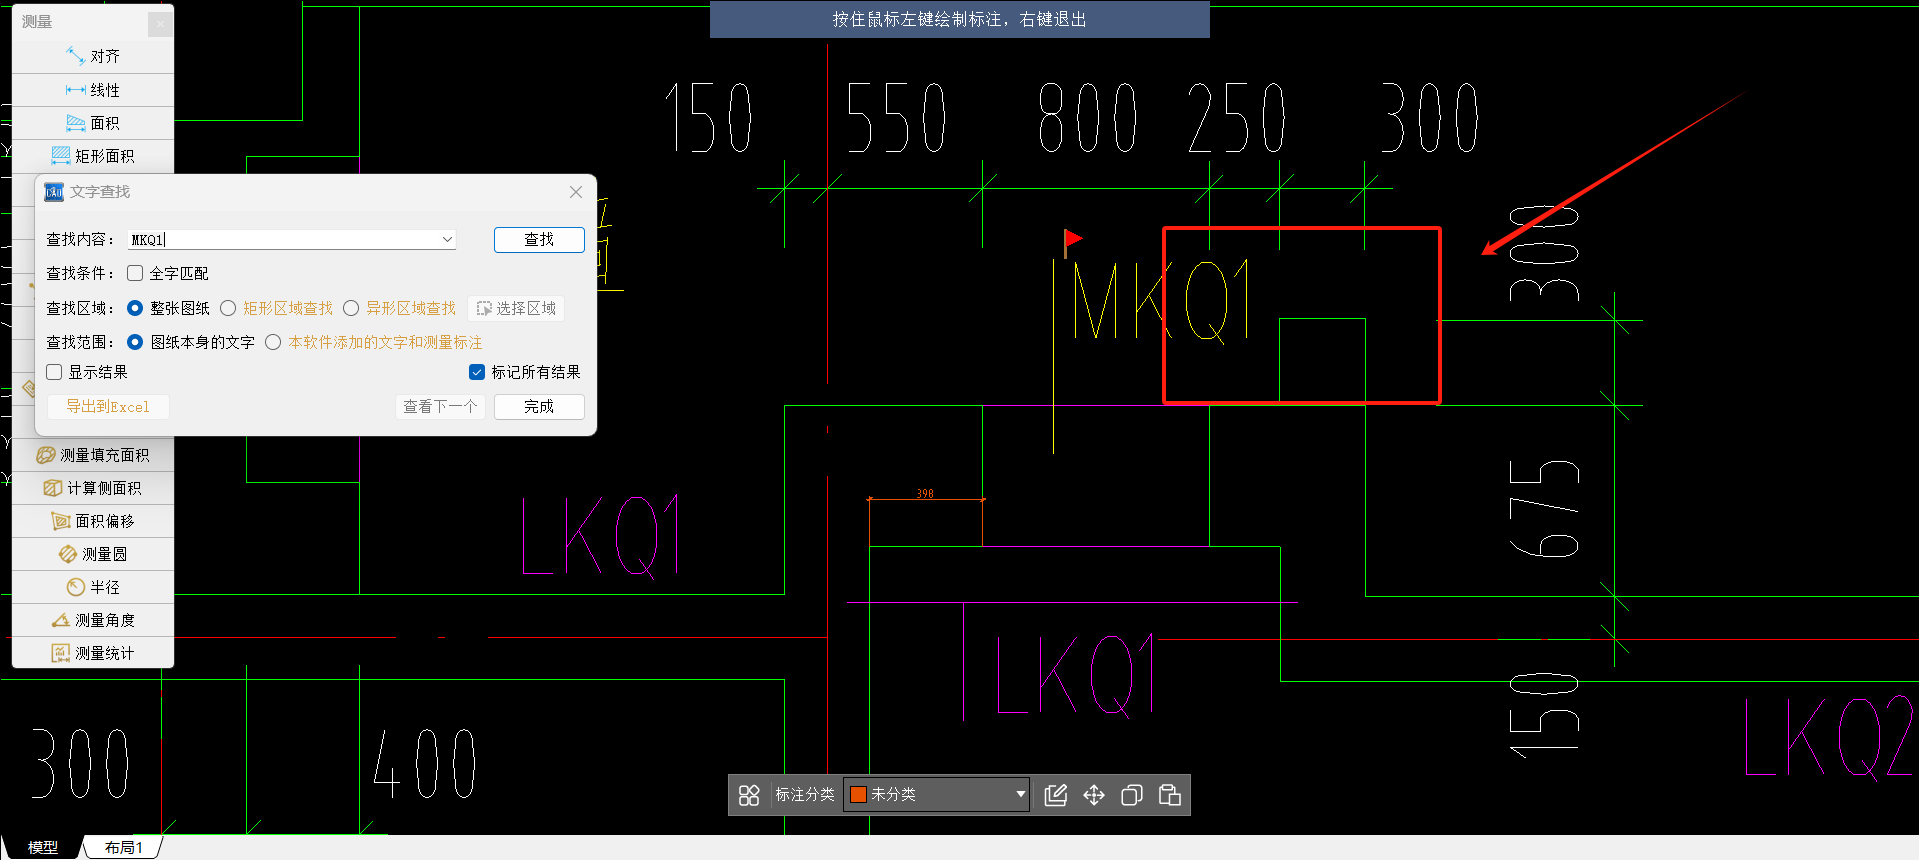Click the 标注分类 label
Viewport: 1919px width, 860px height.
click(805, 795)
